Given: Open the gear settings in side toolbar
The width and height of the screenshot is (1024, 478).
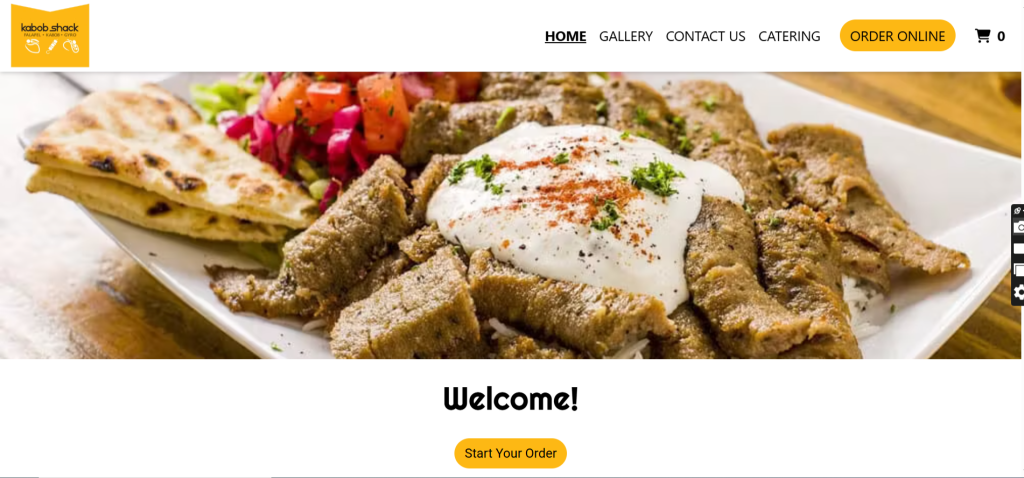Looking at the screenshot, I should 1019,293.
